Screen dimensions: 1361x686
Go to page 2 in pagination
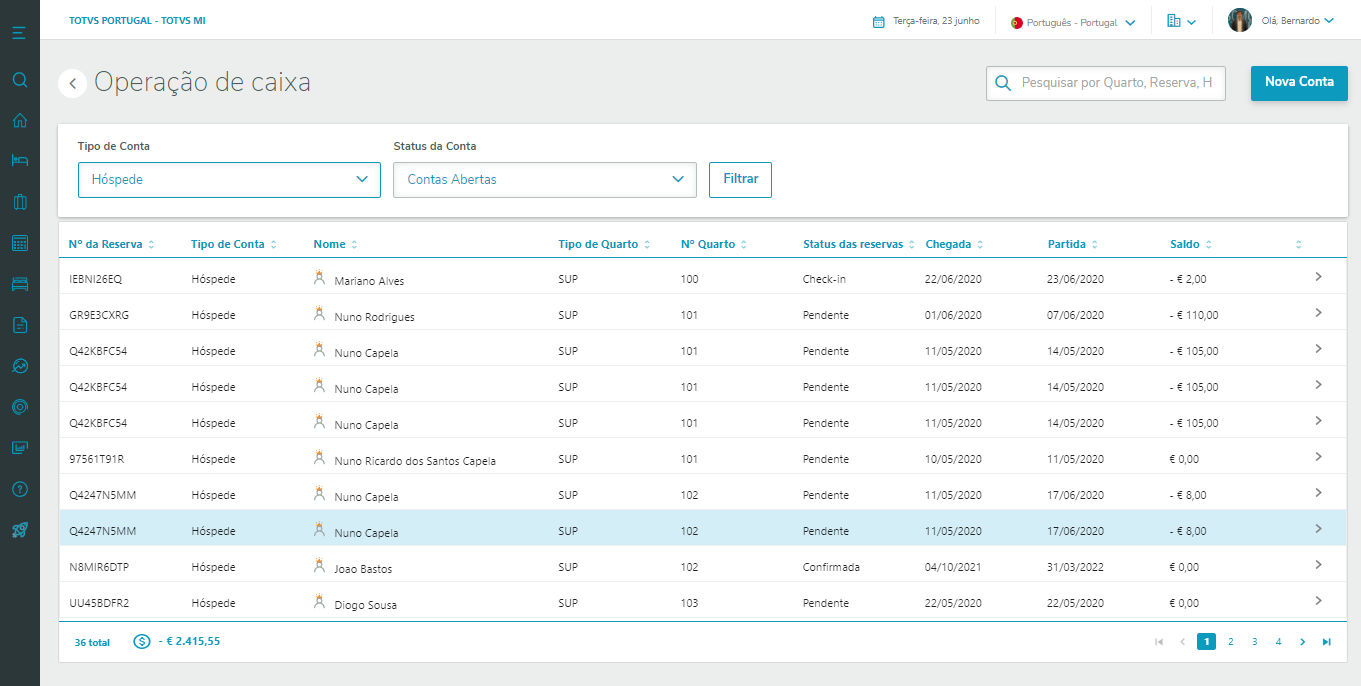[1230, 642]
